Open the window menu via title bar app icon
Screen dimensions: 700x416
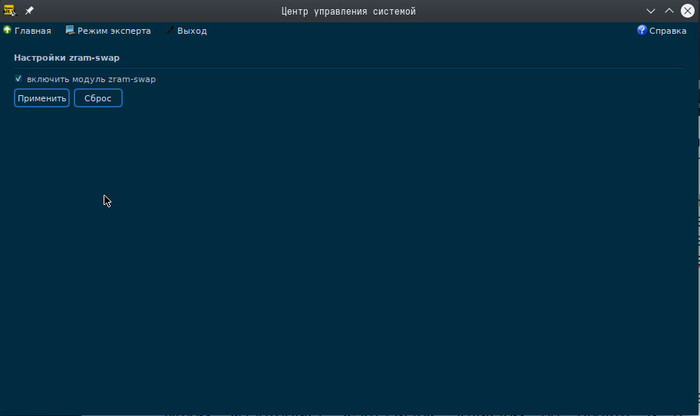(10, 11)
